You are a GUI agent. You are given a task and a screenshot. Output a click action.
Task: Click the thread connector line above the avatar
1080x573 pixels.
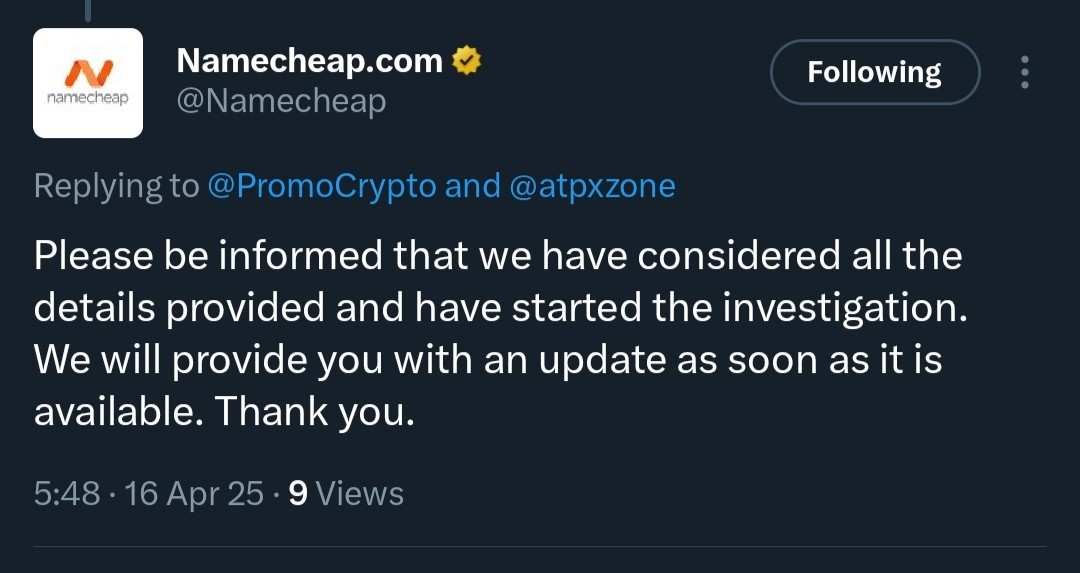(88, 10)
